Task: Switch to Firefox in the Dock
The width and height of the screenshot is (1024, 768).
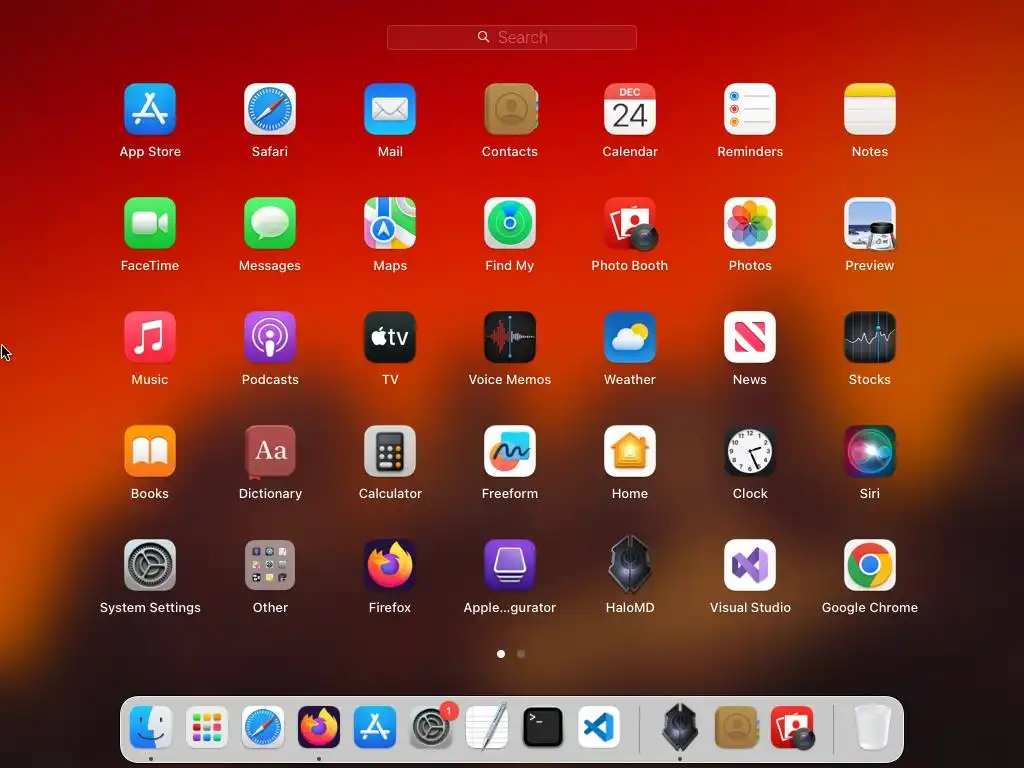Action: pos(319,727)
